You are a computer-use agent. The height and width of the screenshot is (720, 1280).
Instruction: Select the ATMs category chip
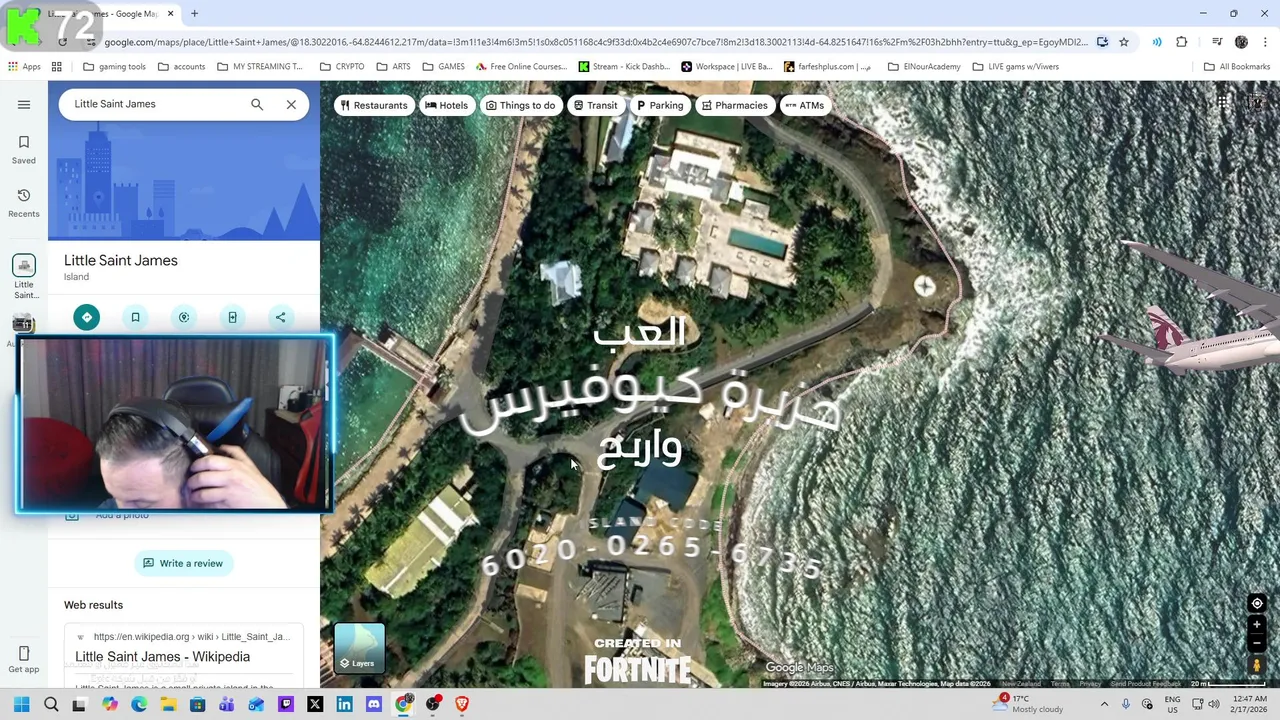tap(804, 105)
